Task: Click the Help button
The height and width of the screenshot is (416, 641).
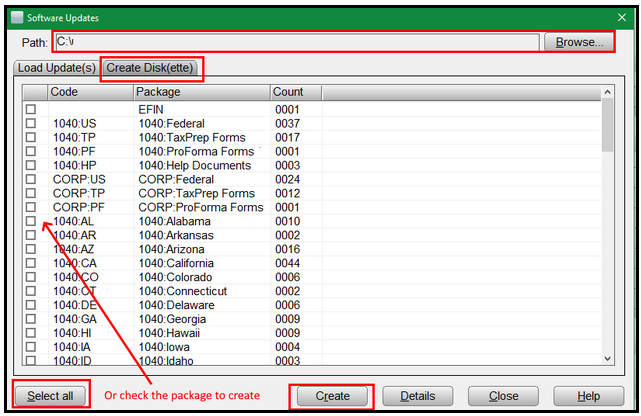Action: pyautogui.click(x=588, y=395)
